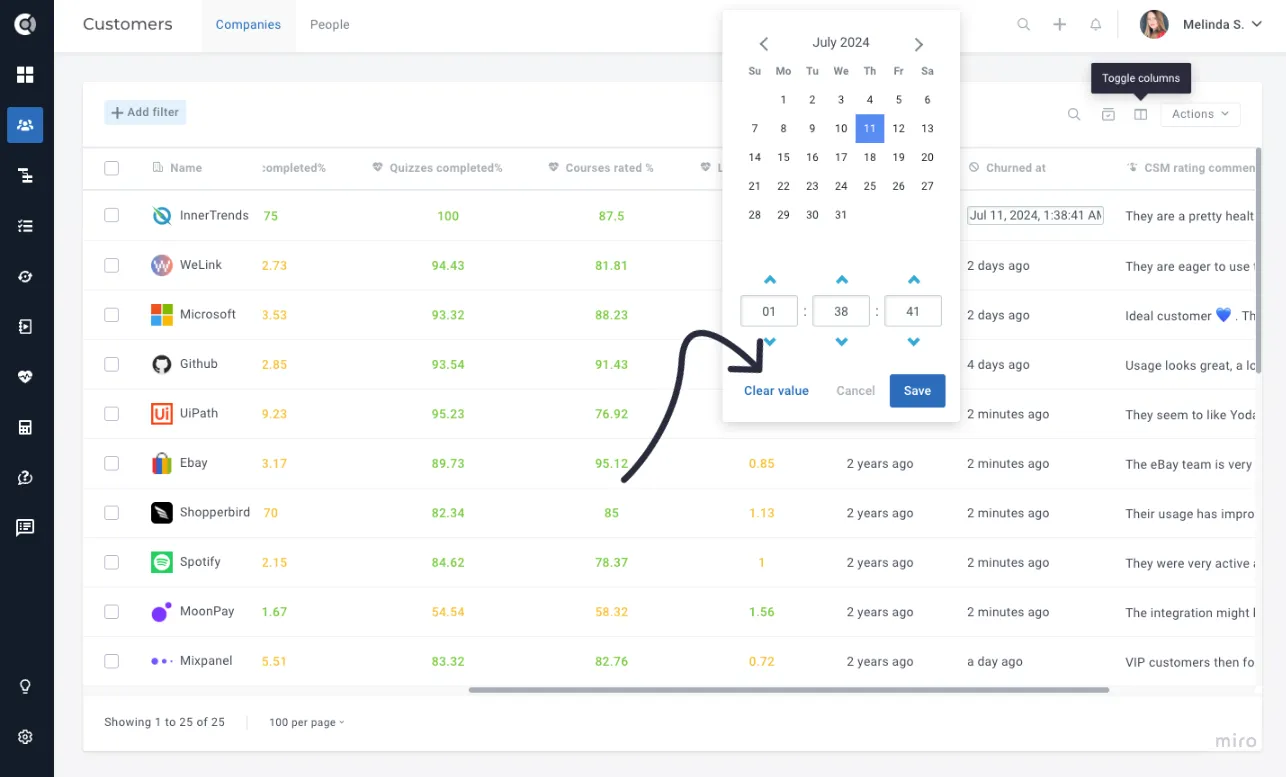Go to previous month in calendar
Screen dimensions: 1286x777
763,44
